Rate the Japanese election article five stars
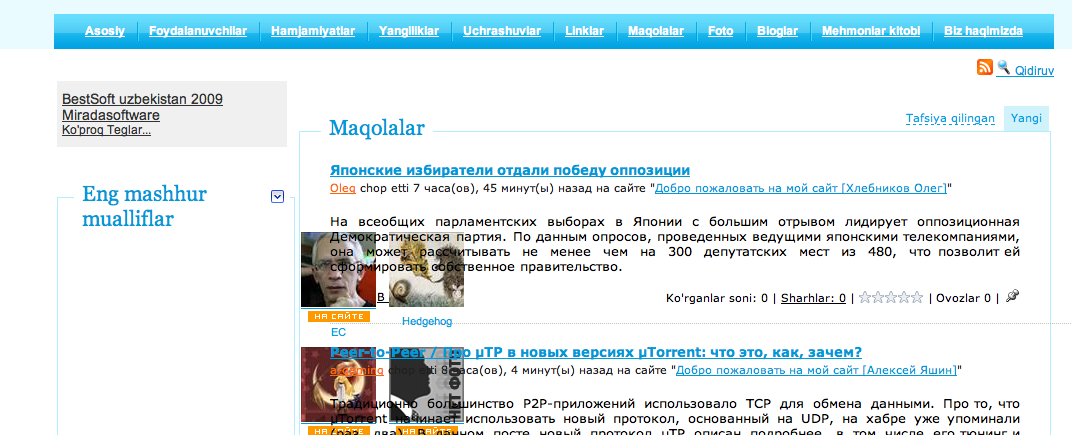Screen dimensions: 1072x435 point(916,298)
